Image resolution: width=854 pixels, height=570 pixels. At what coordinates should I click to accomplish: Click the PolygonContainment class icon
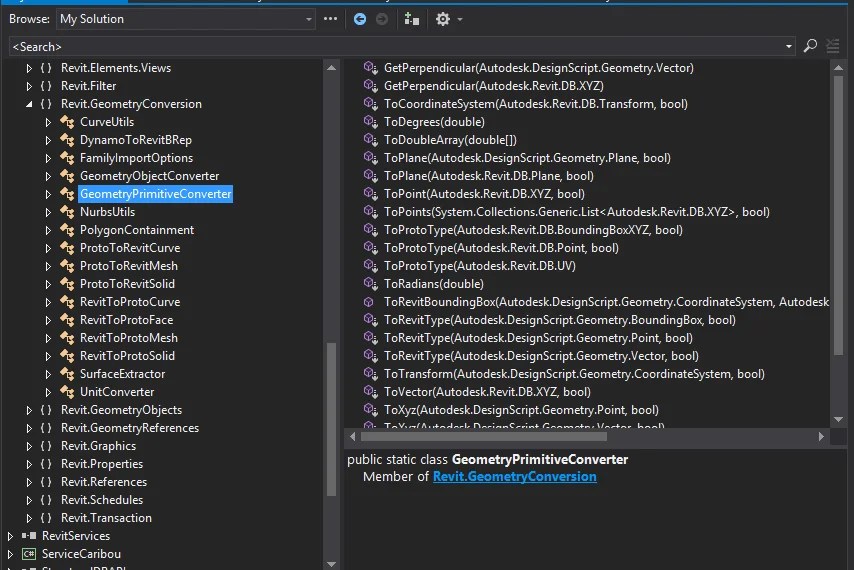(x=68, y=230)
